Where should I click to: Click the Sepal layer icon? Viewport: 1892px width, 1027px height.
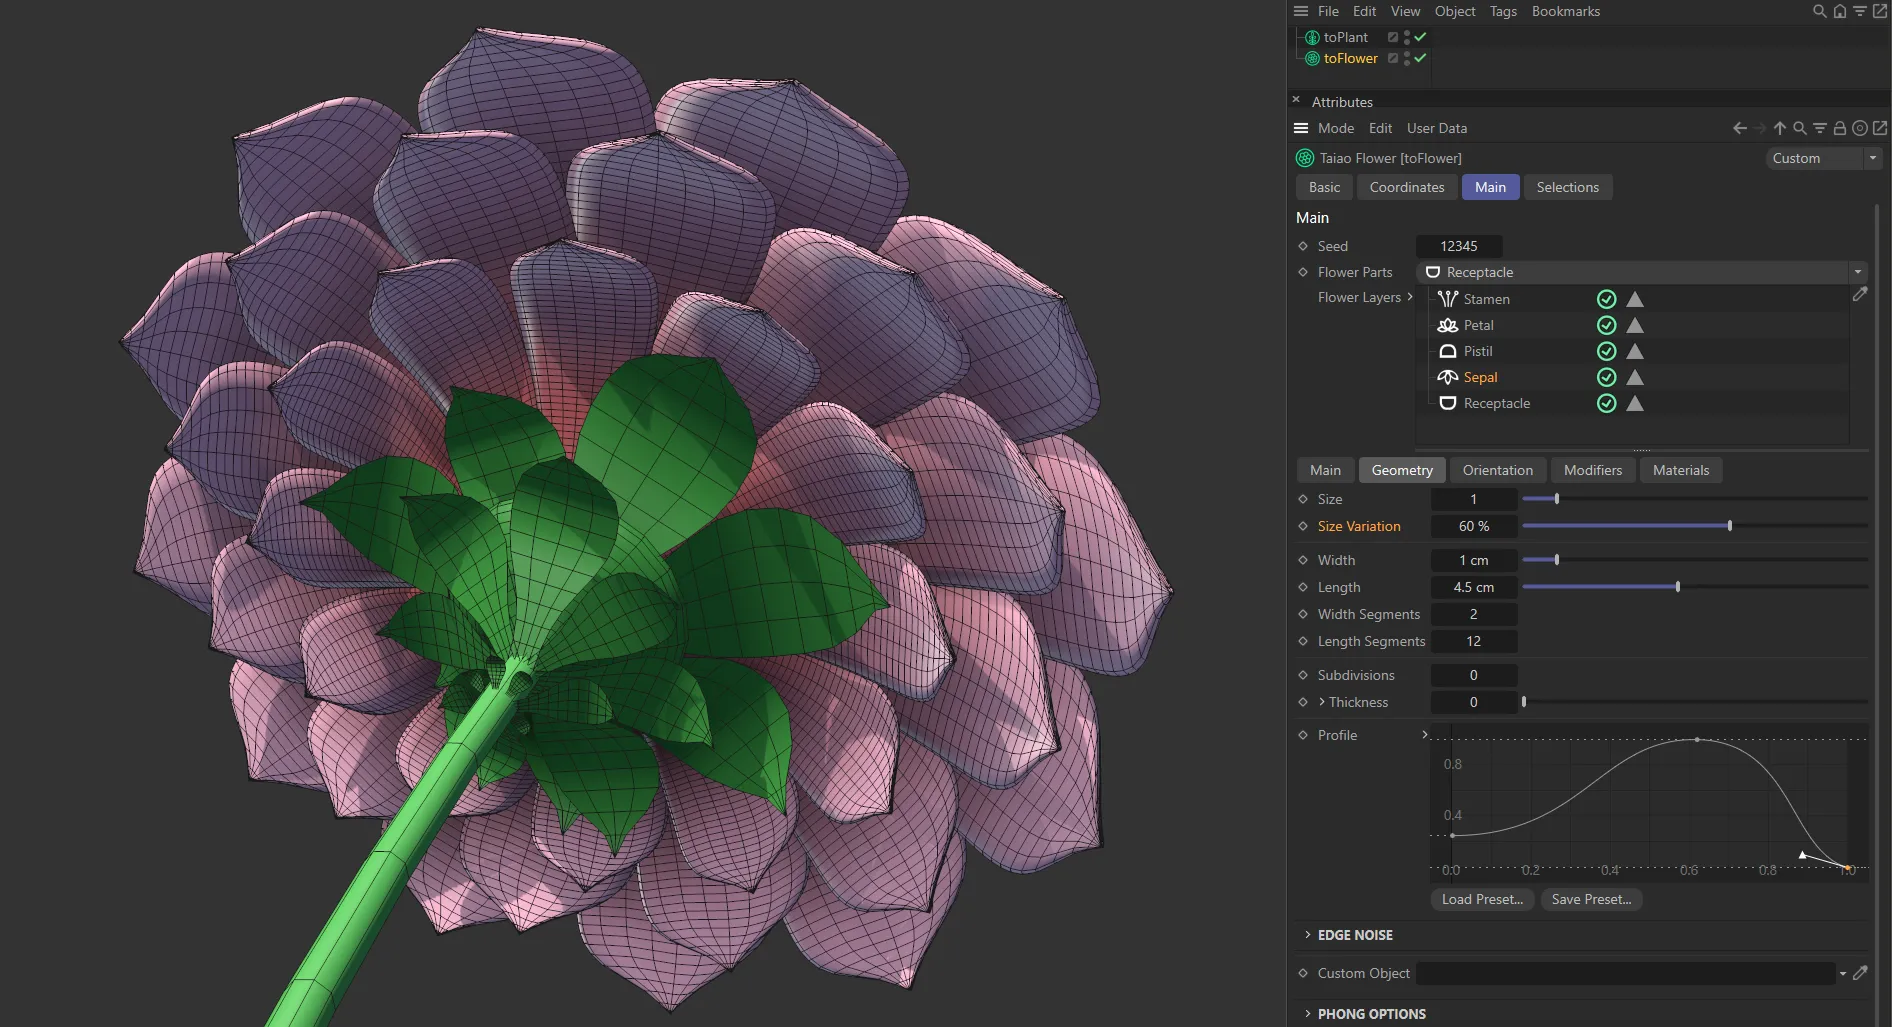coord(1447,377)
